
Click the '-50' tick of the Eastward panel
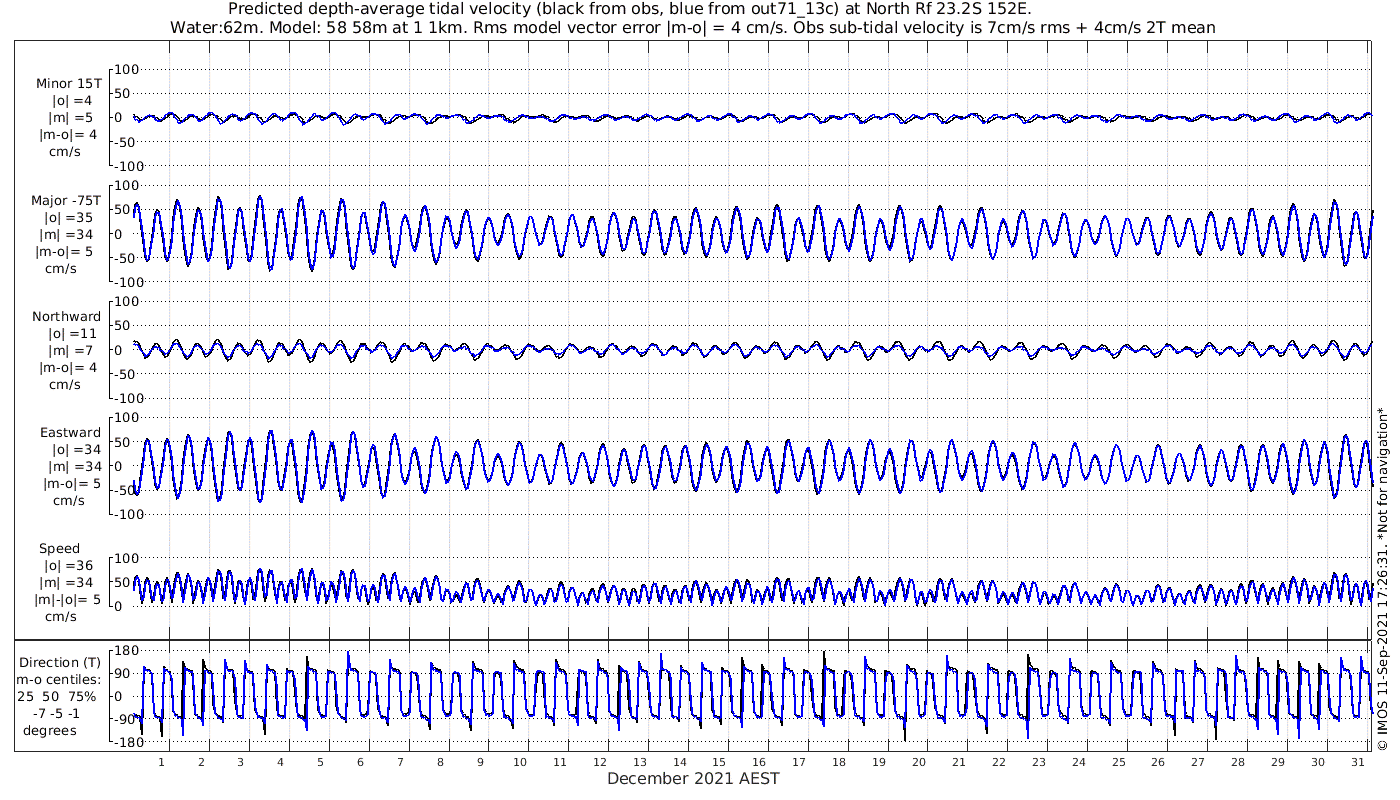[126, 489]
